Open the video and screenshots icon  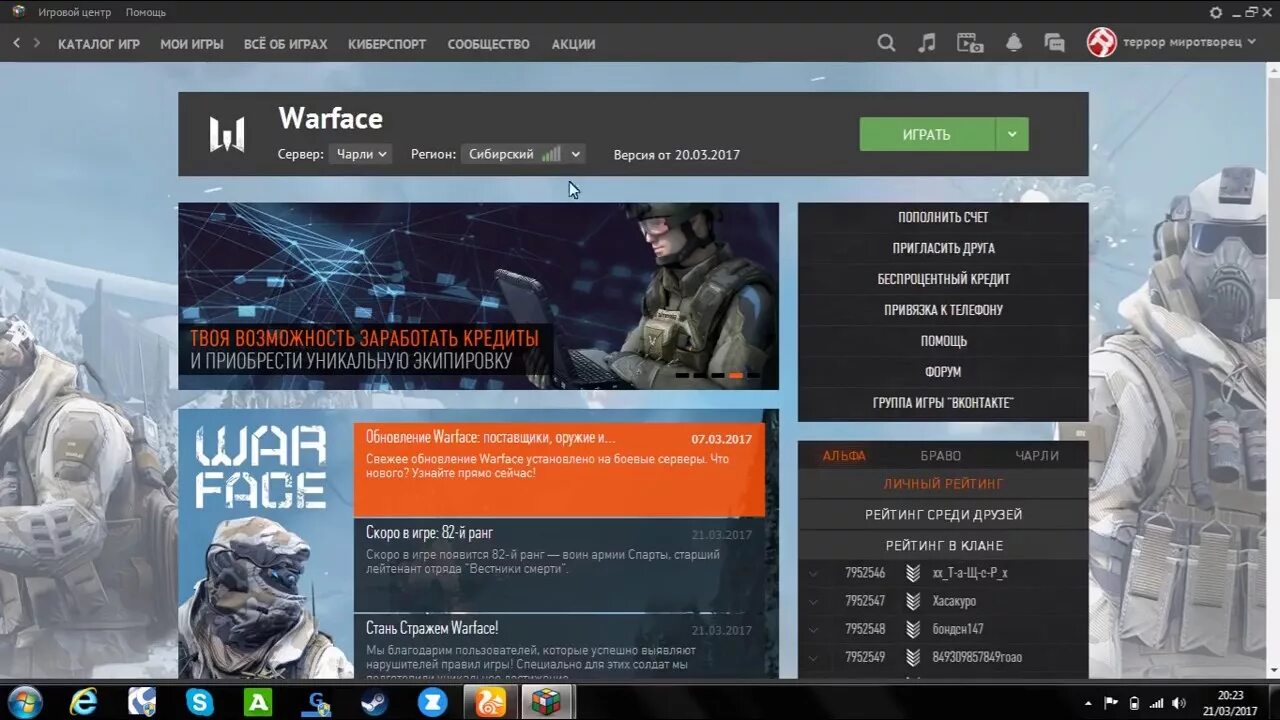tap(969, 43)
